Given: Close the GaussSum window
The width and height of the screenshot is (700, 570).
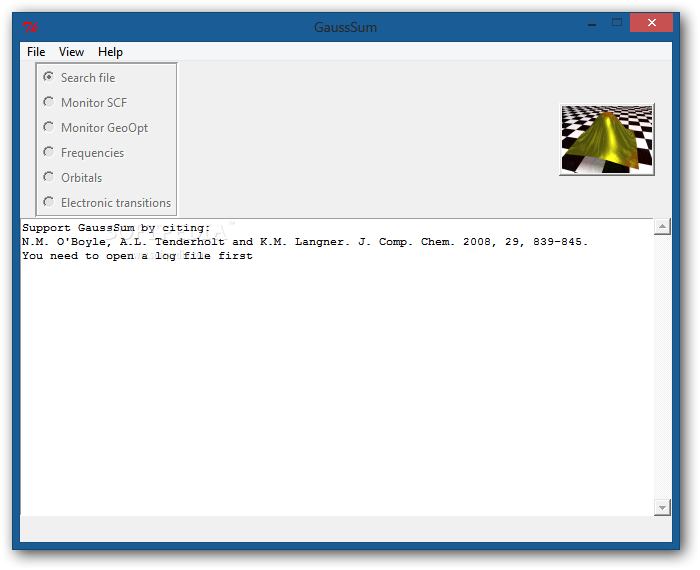Looking at the screenshot, I should [651, 23].
